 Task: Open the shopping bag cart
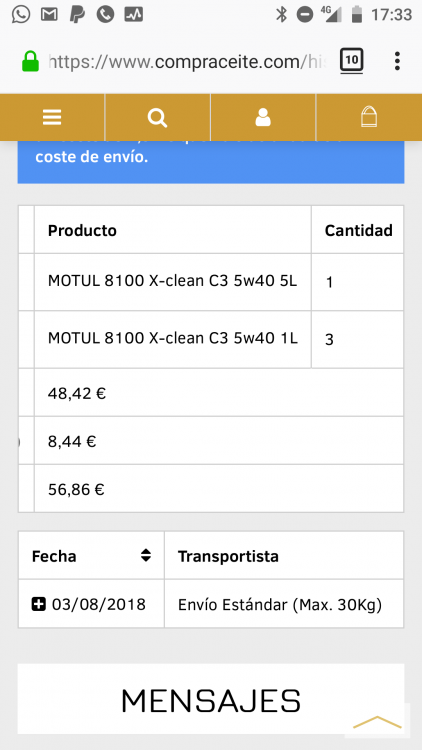(368, 117)
